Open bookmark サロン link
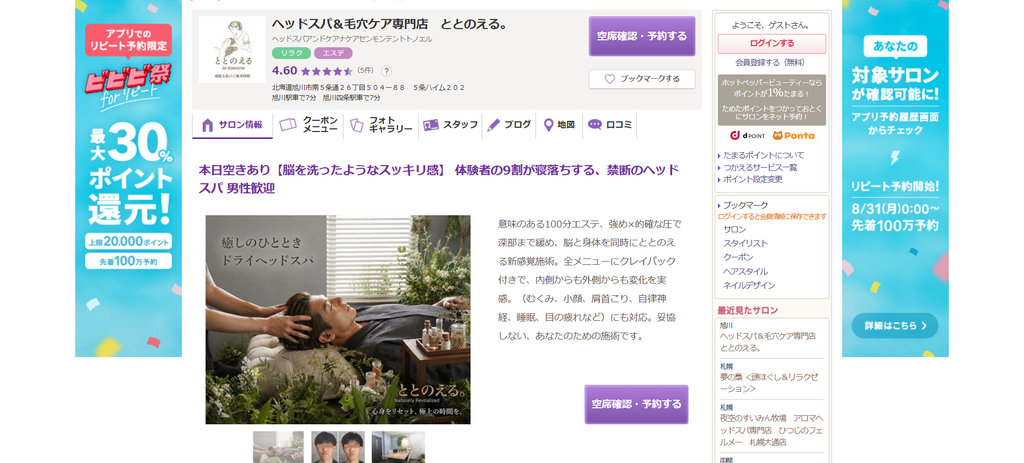The height and width of the screenshot is (463, 1024). [x=735, y=229]
